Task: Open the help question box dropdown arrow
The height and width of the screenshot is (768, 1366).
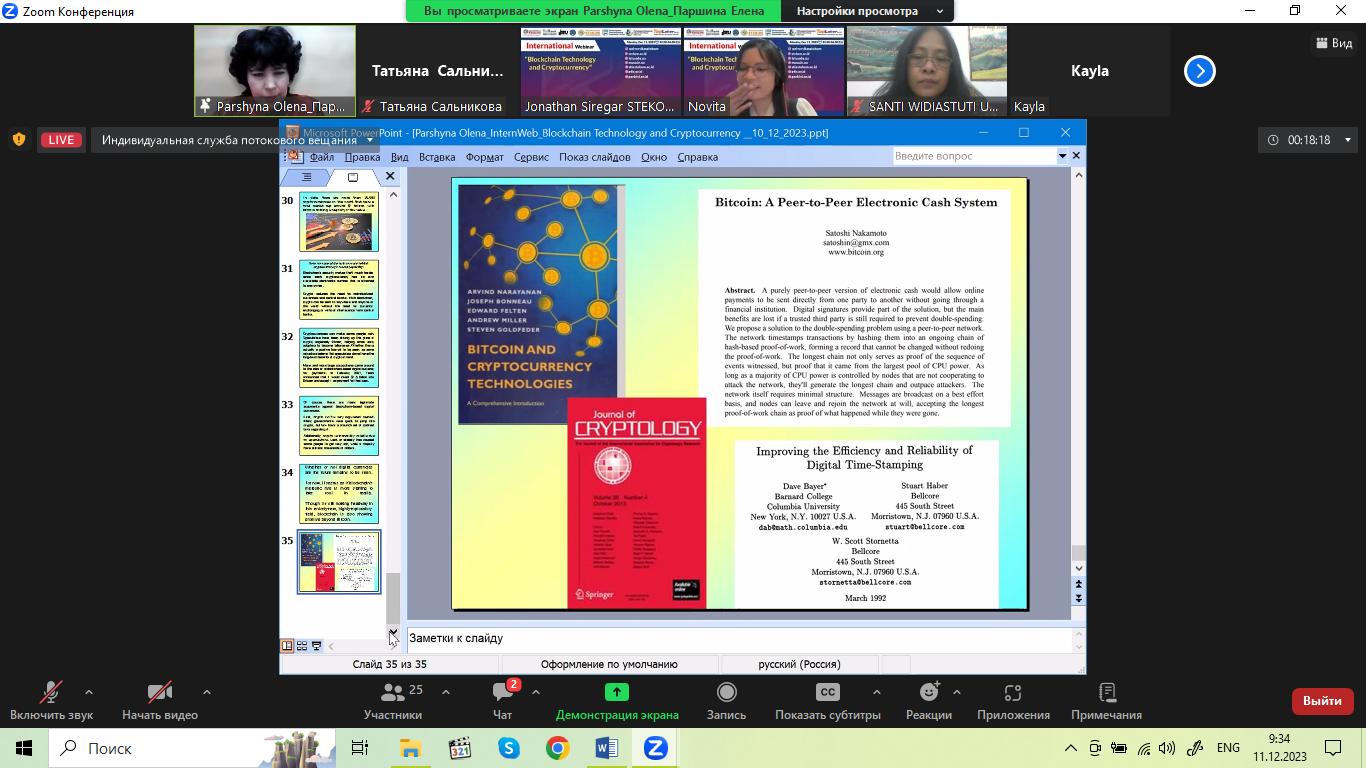Action: click(1062, 156)
